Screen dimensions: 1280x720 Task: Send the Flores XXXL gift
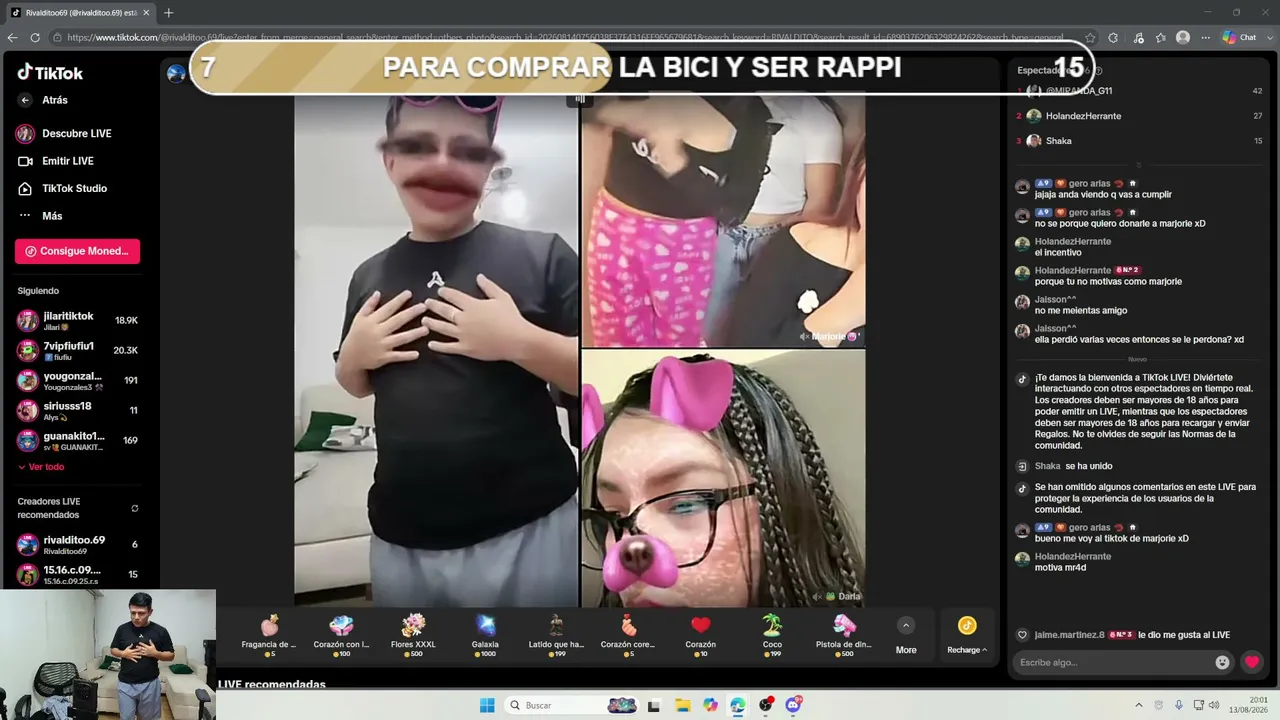tap(413, 635)
